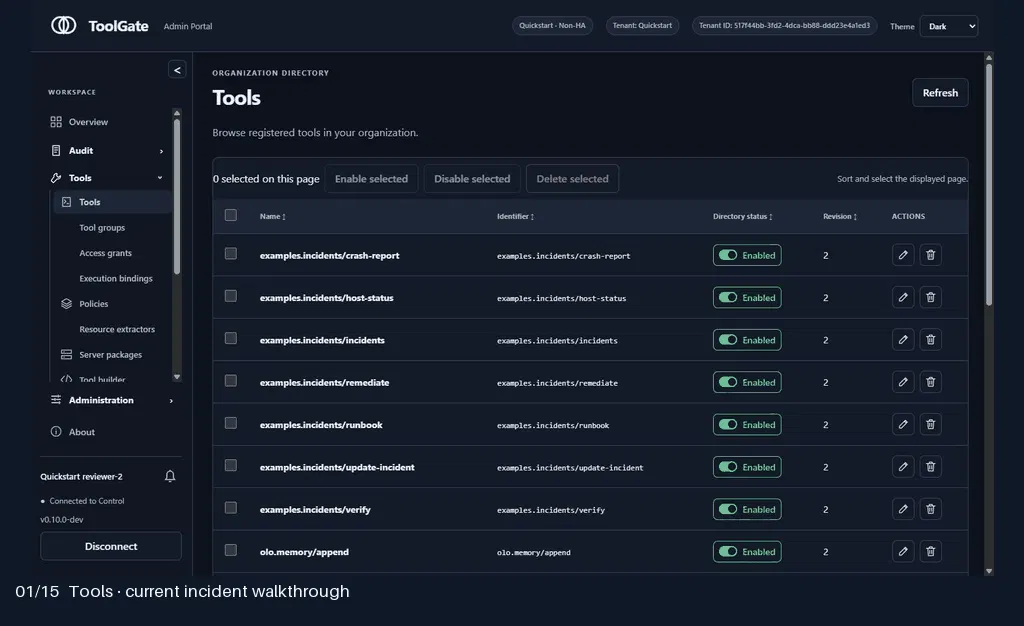
Task: Check the examples.incidents/crash-report row checkbox
Action: (x=231, y=254)
